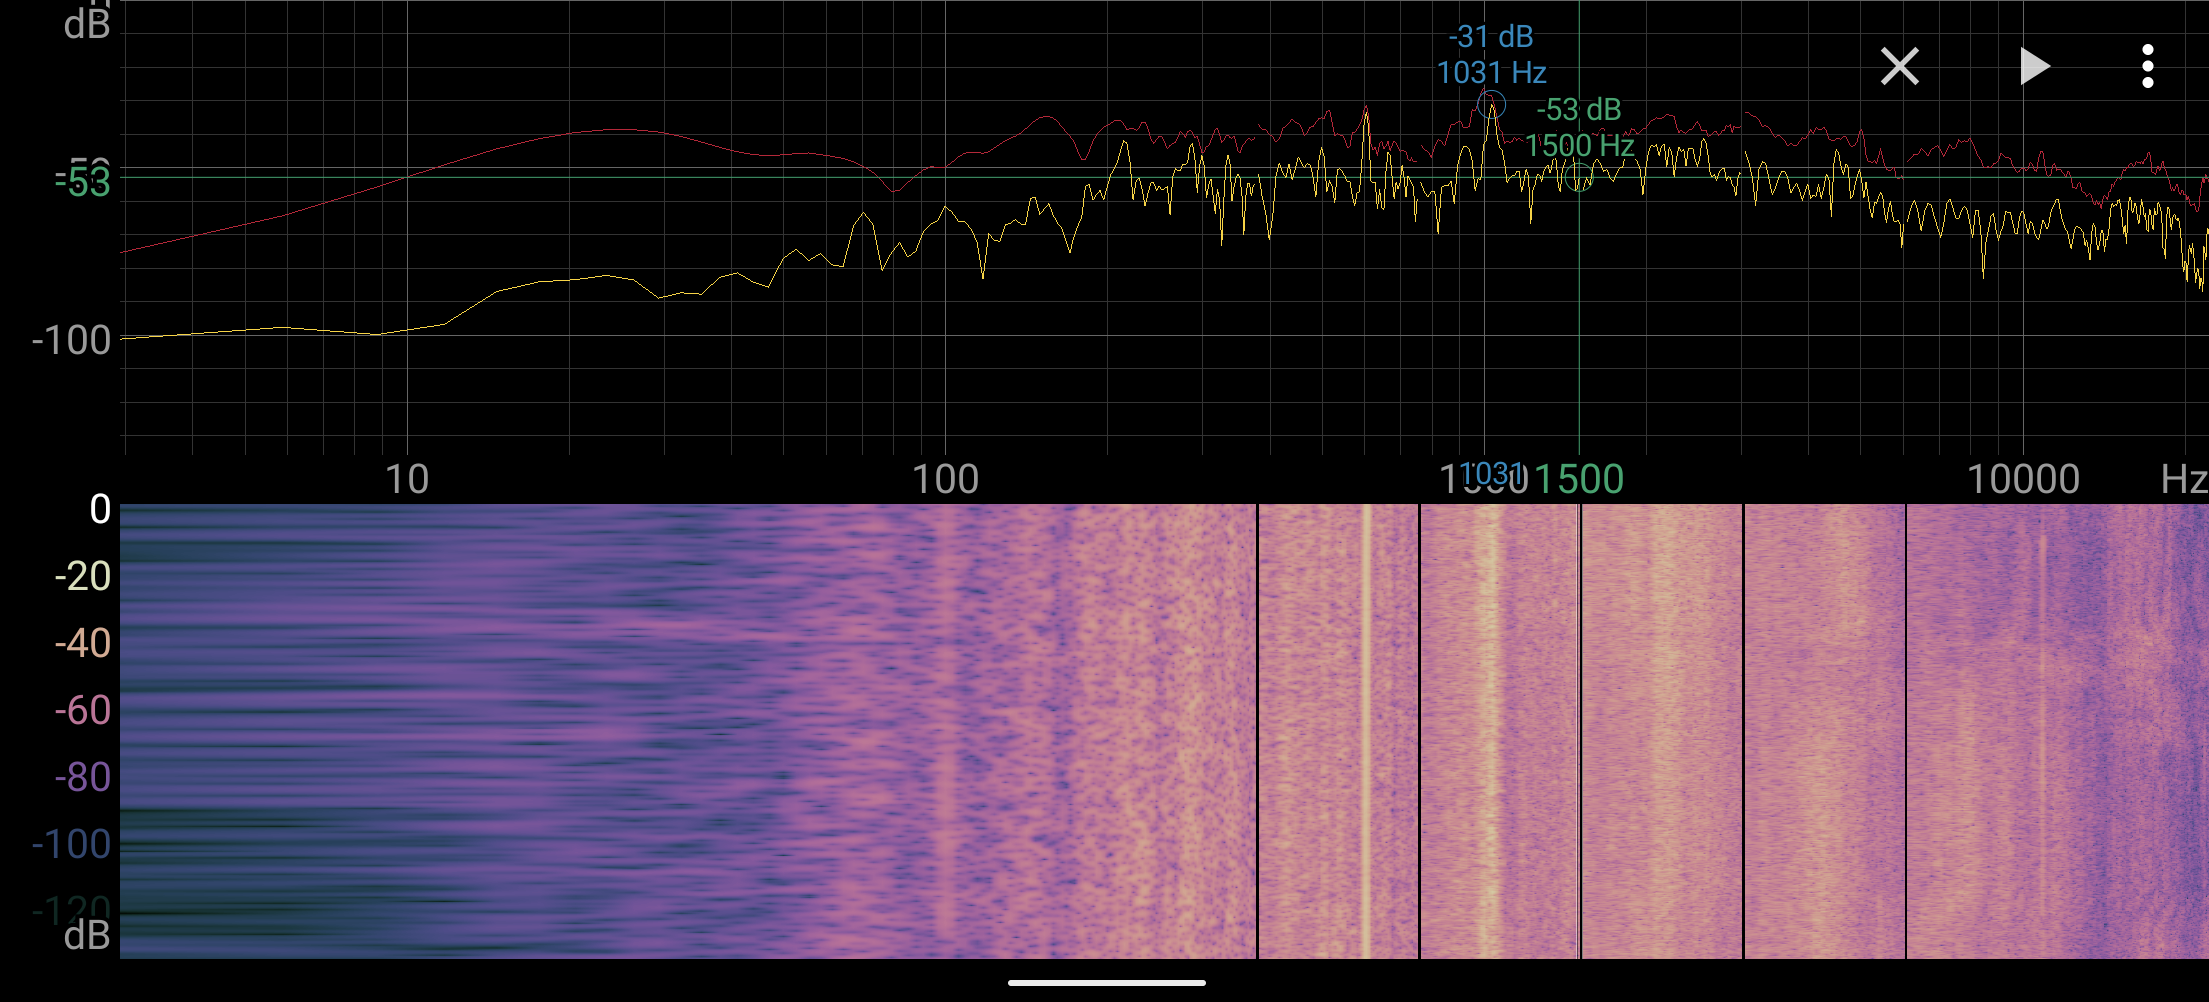Image resolution: width=2209 pixels, height=1002 pixels.
Task: Open the three-dot overflow menu
Action: click(2147, 67)
